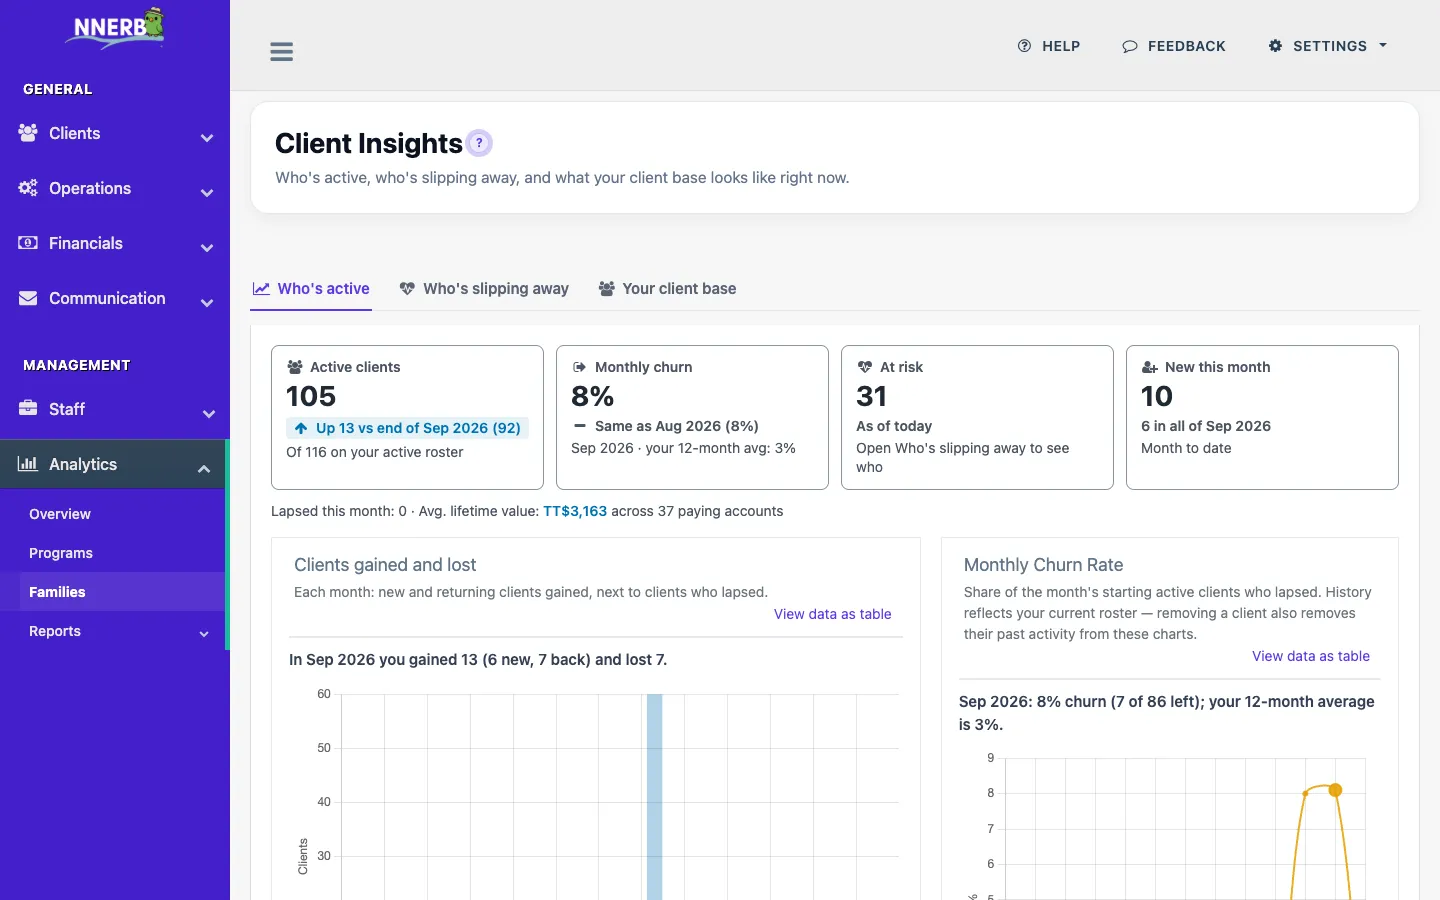This screenshot has width=1440, height=900.
Task: Click the New this month 10 value
Action: [1157, 397]
